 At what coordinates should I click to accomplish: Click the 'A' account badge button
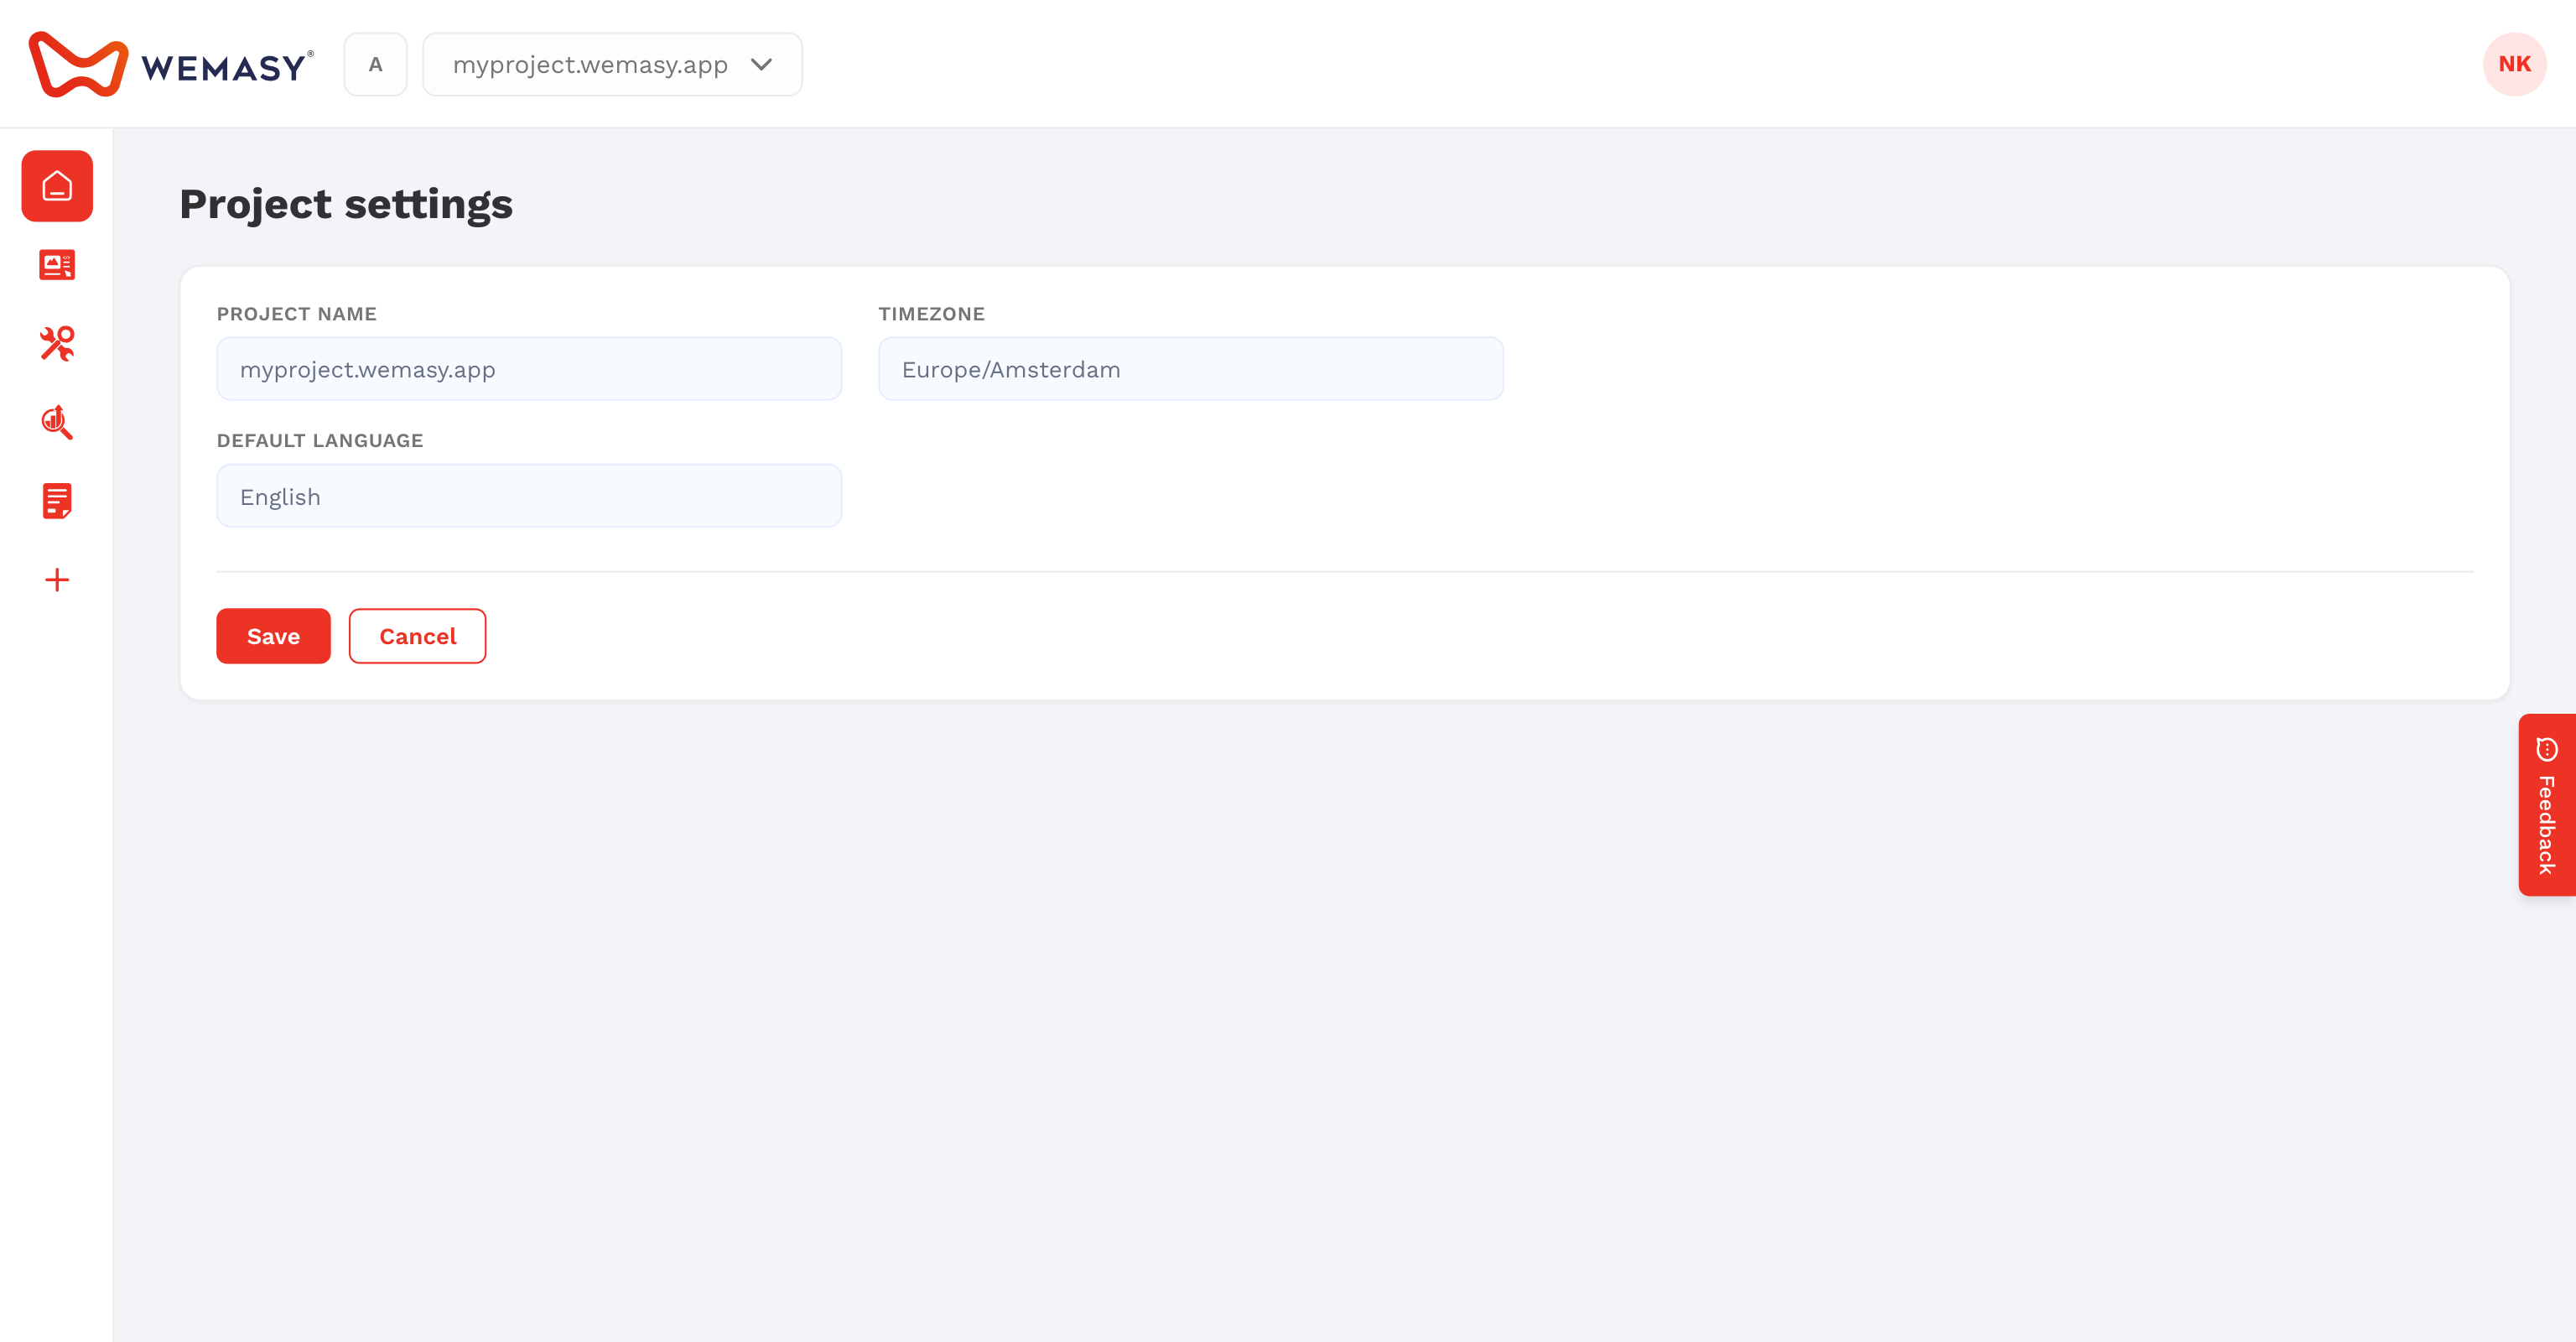(x=375, y=65)
